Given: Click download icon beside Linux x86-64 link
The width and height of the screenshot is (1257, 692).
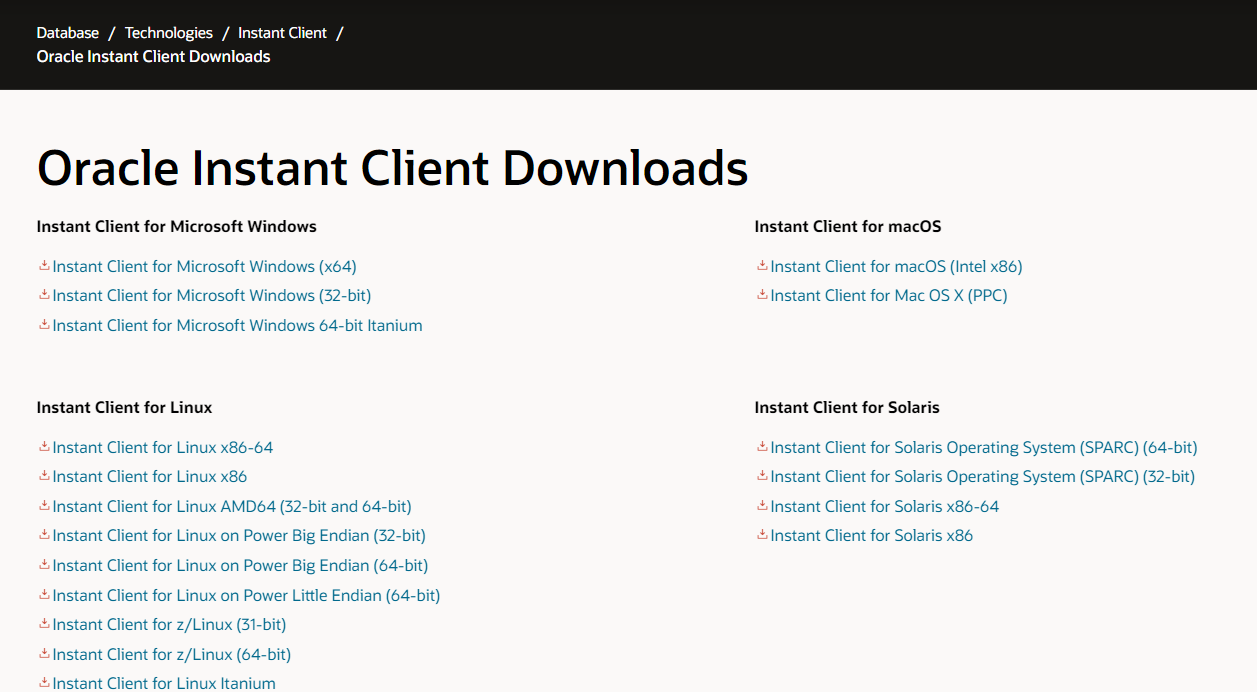Looking at the screenshot, I should click(x=44, y=447).
